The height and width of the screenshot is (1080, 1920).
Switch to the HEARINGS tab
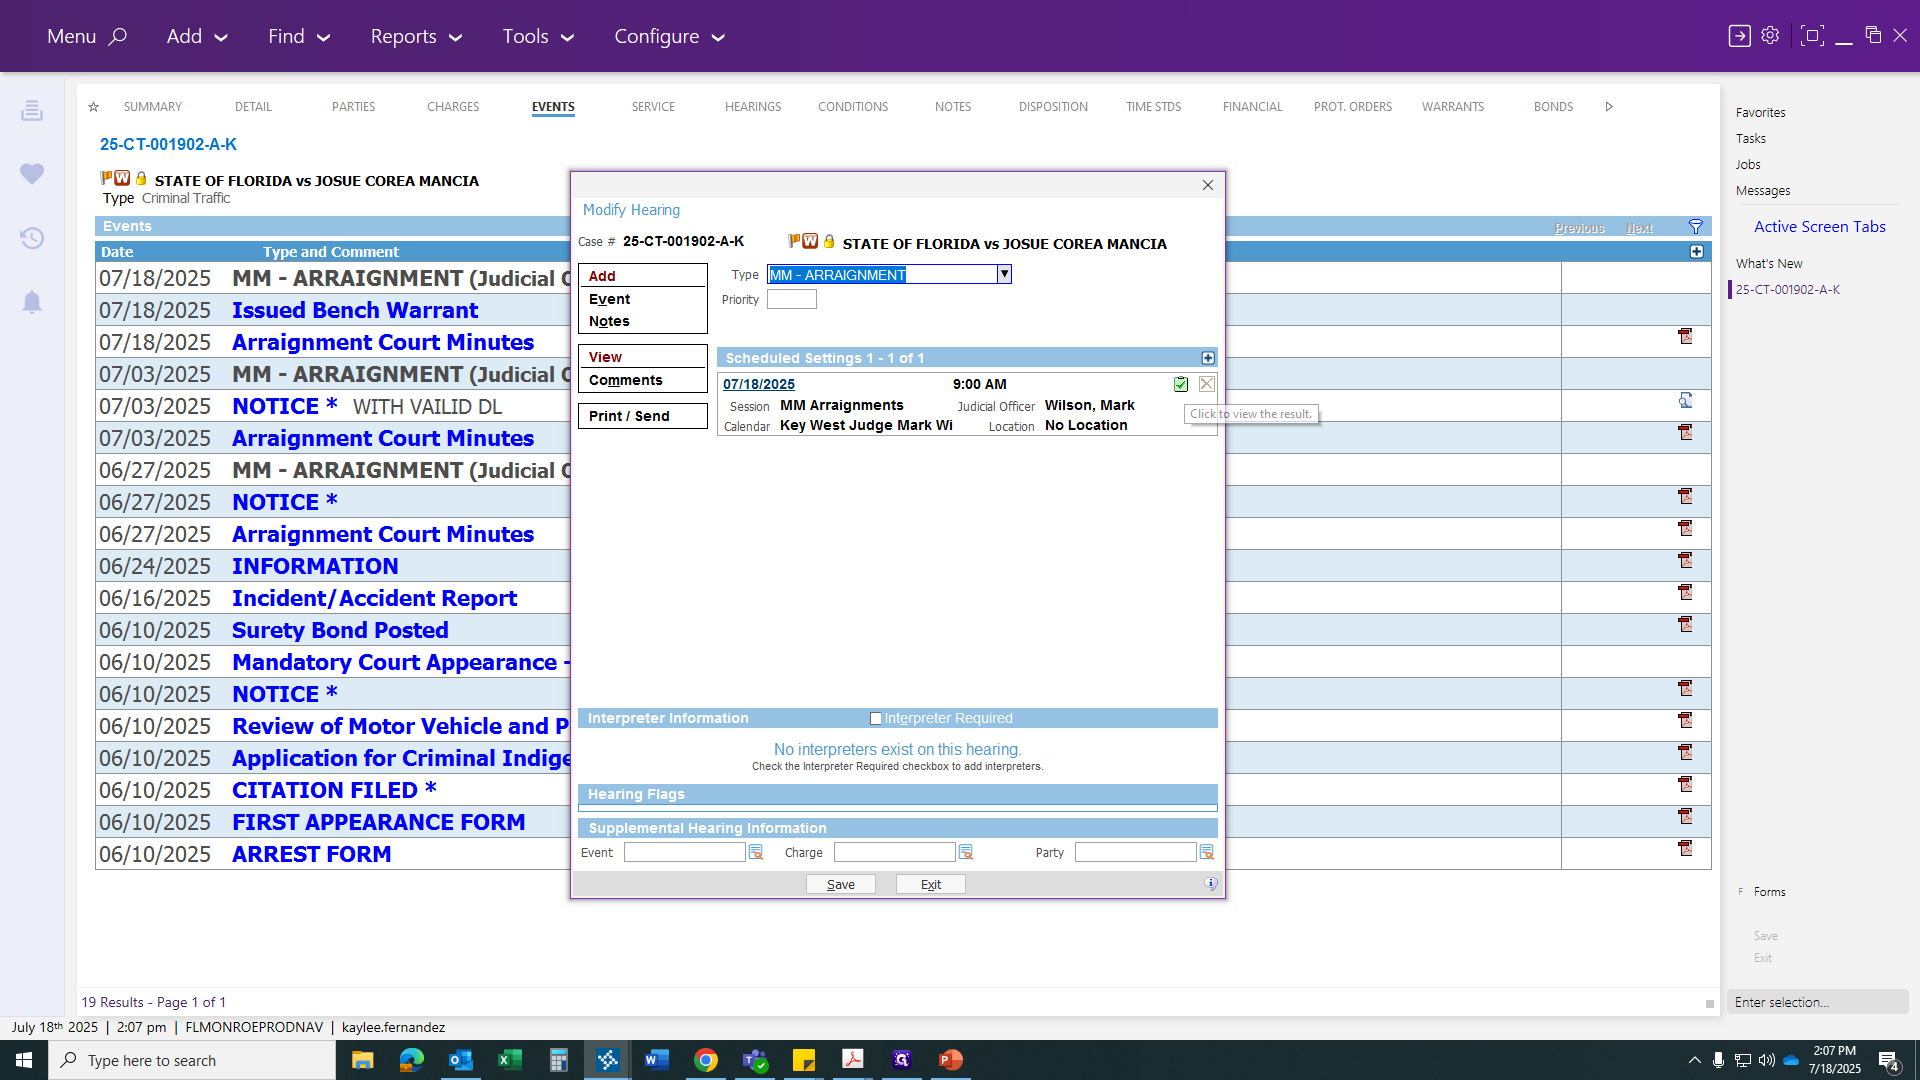pos(753,107)
